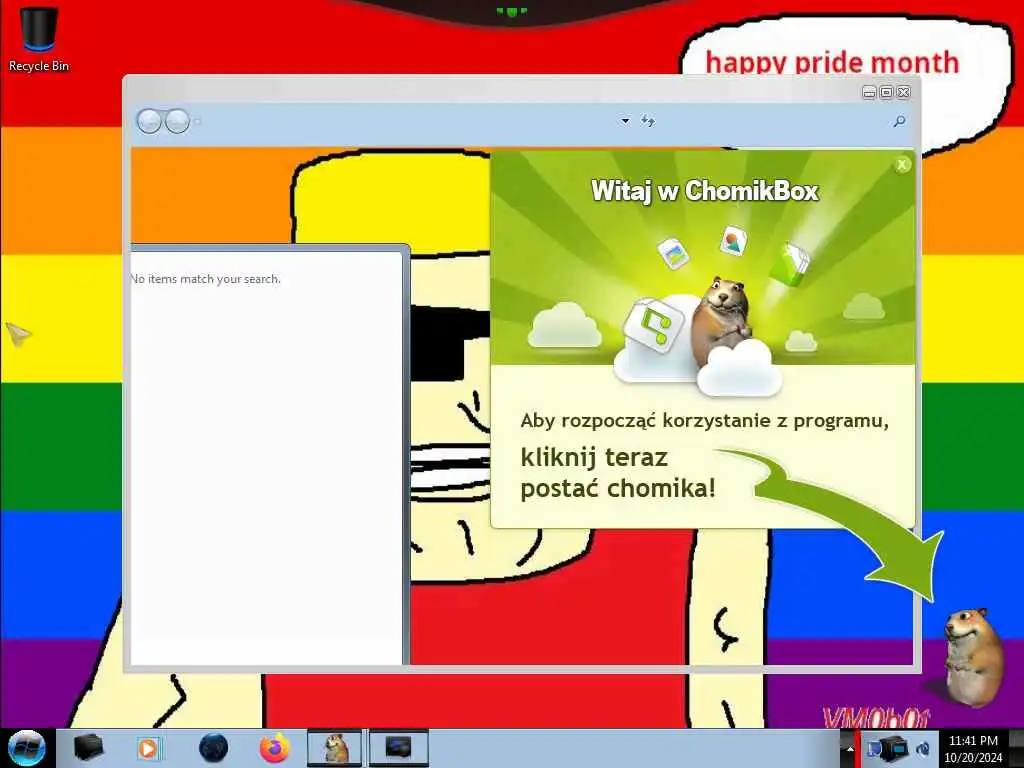Screen dimensions: 1024x768
Task: Click the 'No items match your search.' text
Action: coord(206,279)
